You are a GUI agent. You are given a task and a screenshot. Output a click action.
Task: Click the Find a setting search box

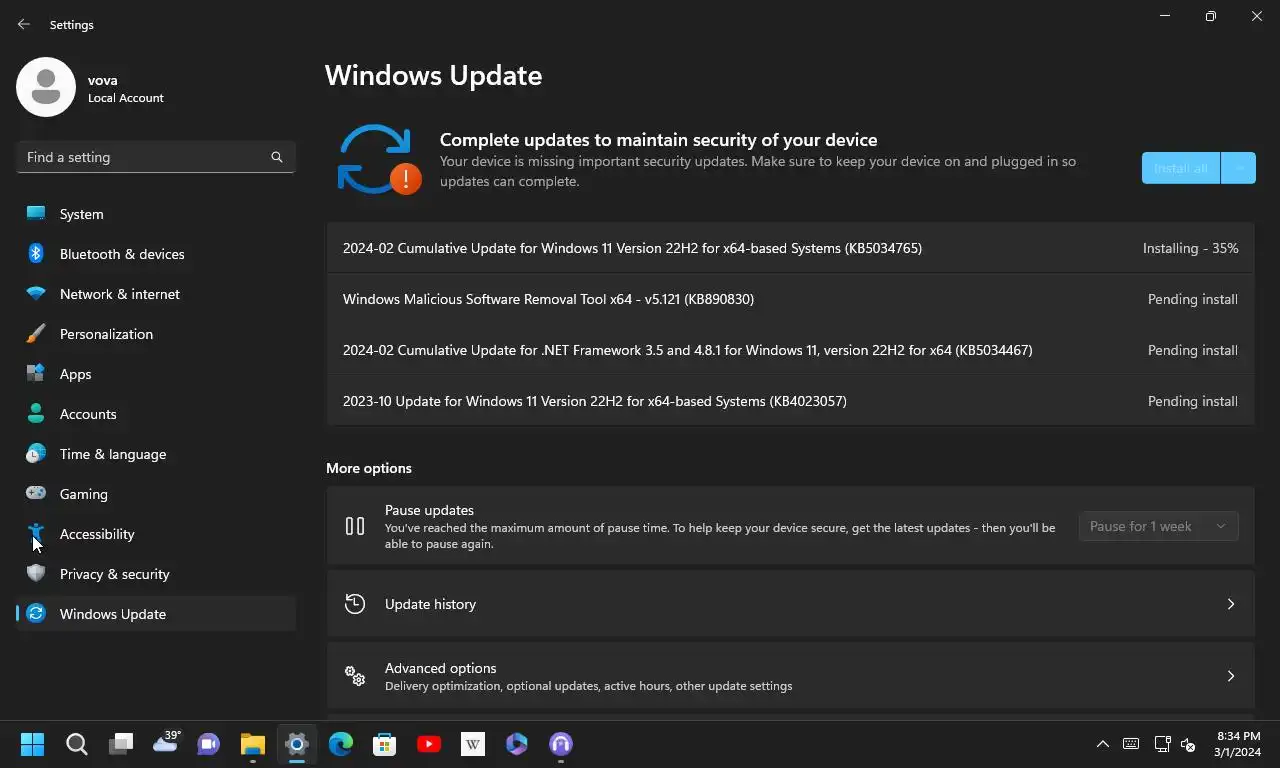tap(156, 157)
